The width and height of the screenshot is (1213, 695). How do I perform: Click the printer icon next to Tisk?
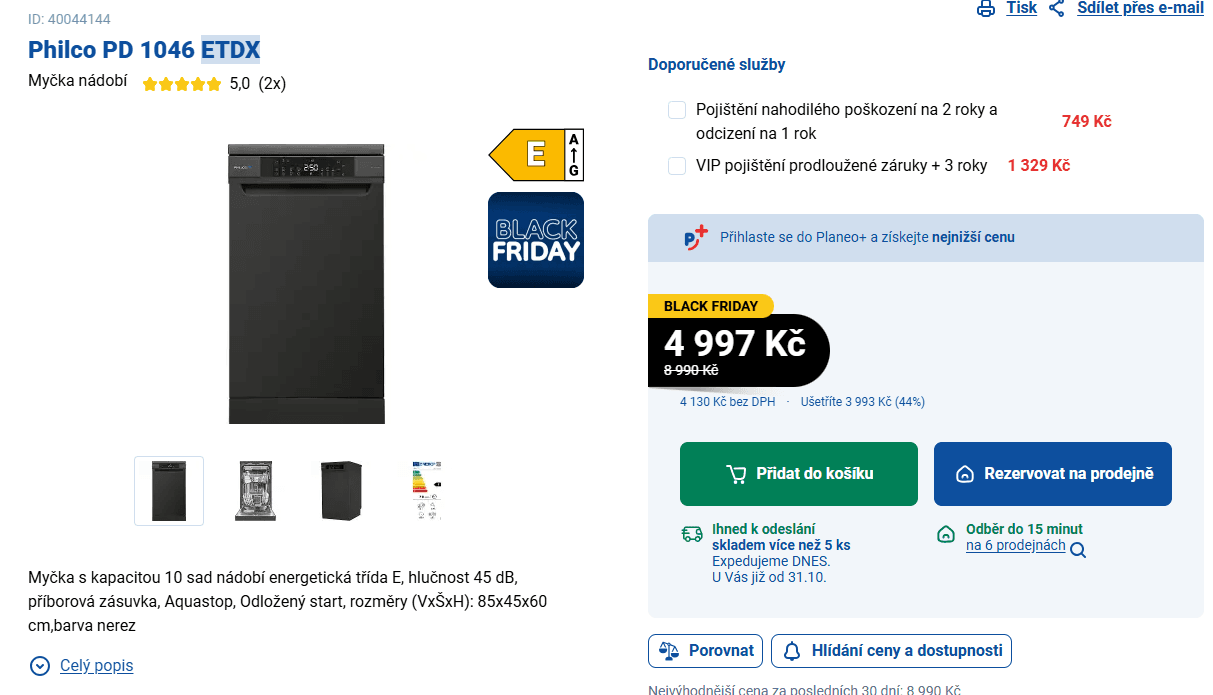coord(986,8)
